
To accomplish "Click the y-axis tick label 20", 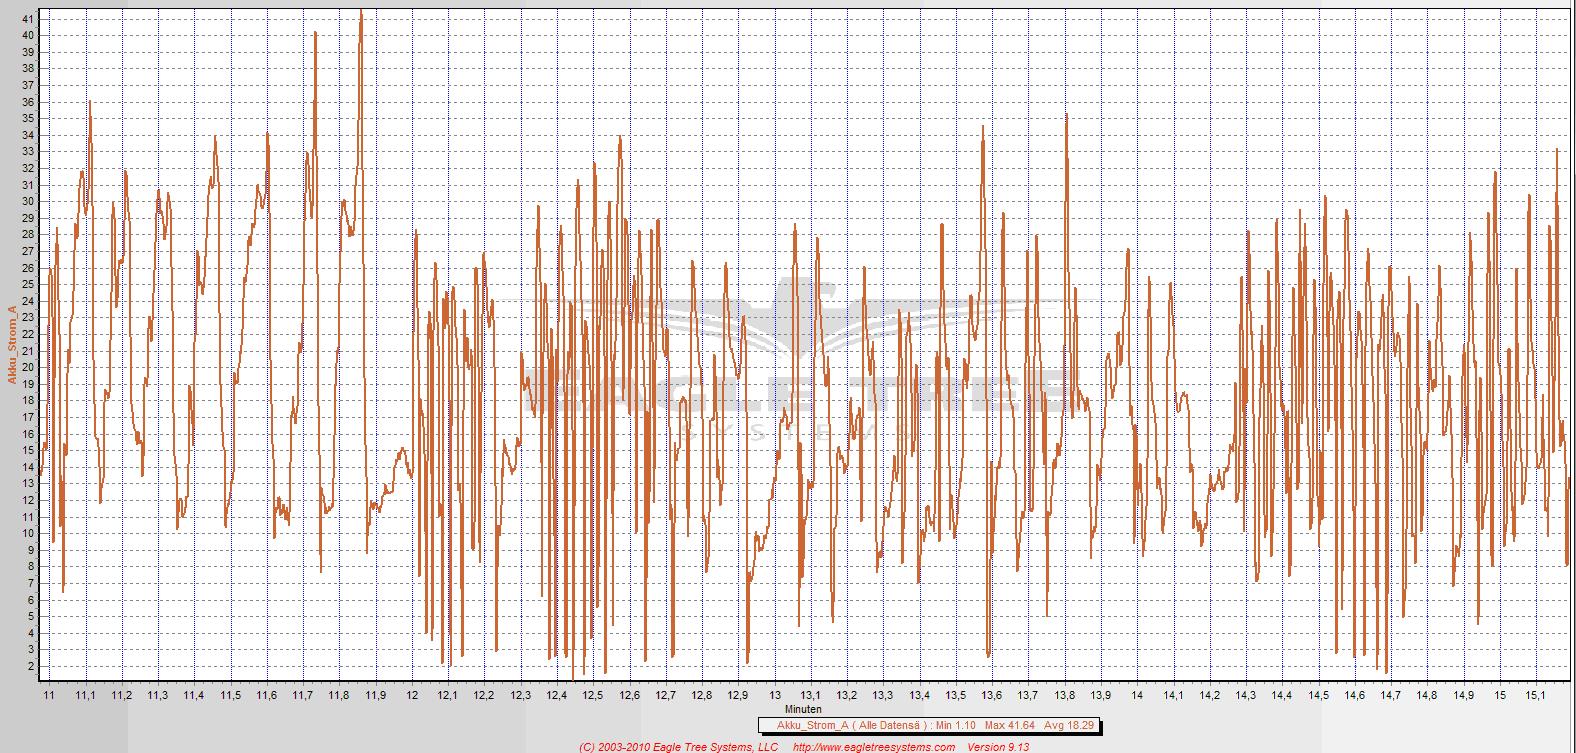I will pos(28,367).
